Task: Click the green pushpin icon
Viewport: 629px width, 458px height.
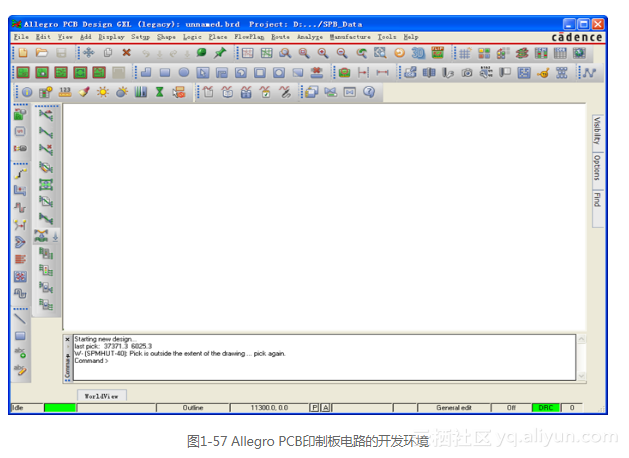Action: pos(220,53)
